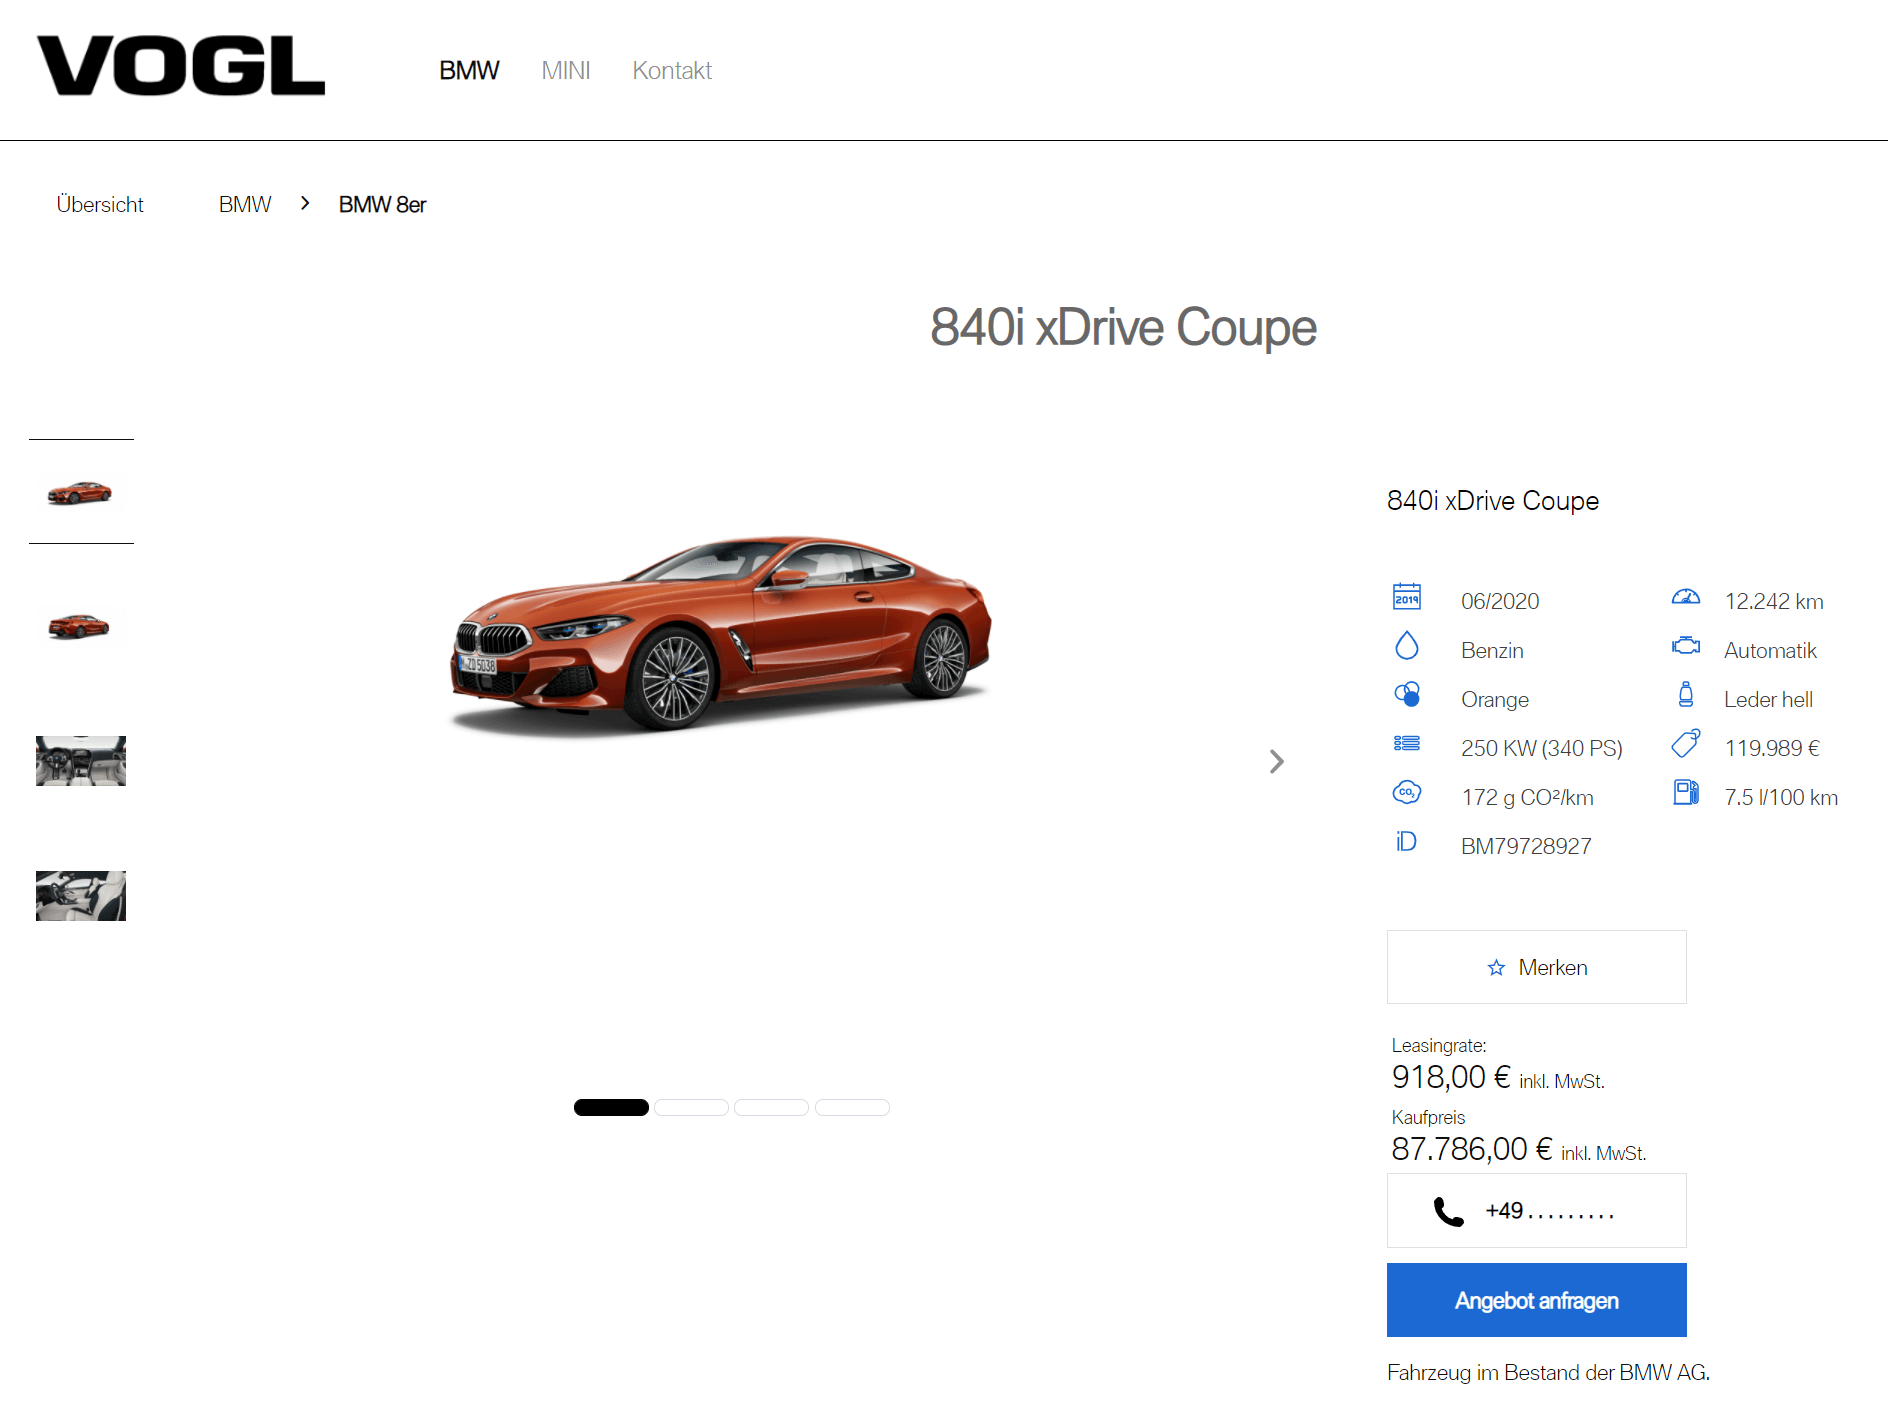Click the +49 phone number button
Screen dimensions: 1888x1406
coord(1537,1211)
